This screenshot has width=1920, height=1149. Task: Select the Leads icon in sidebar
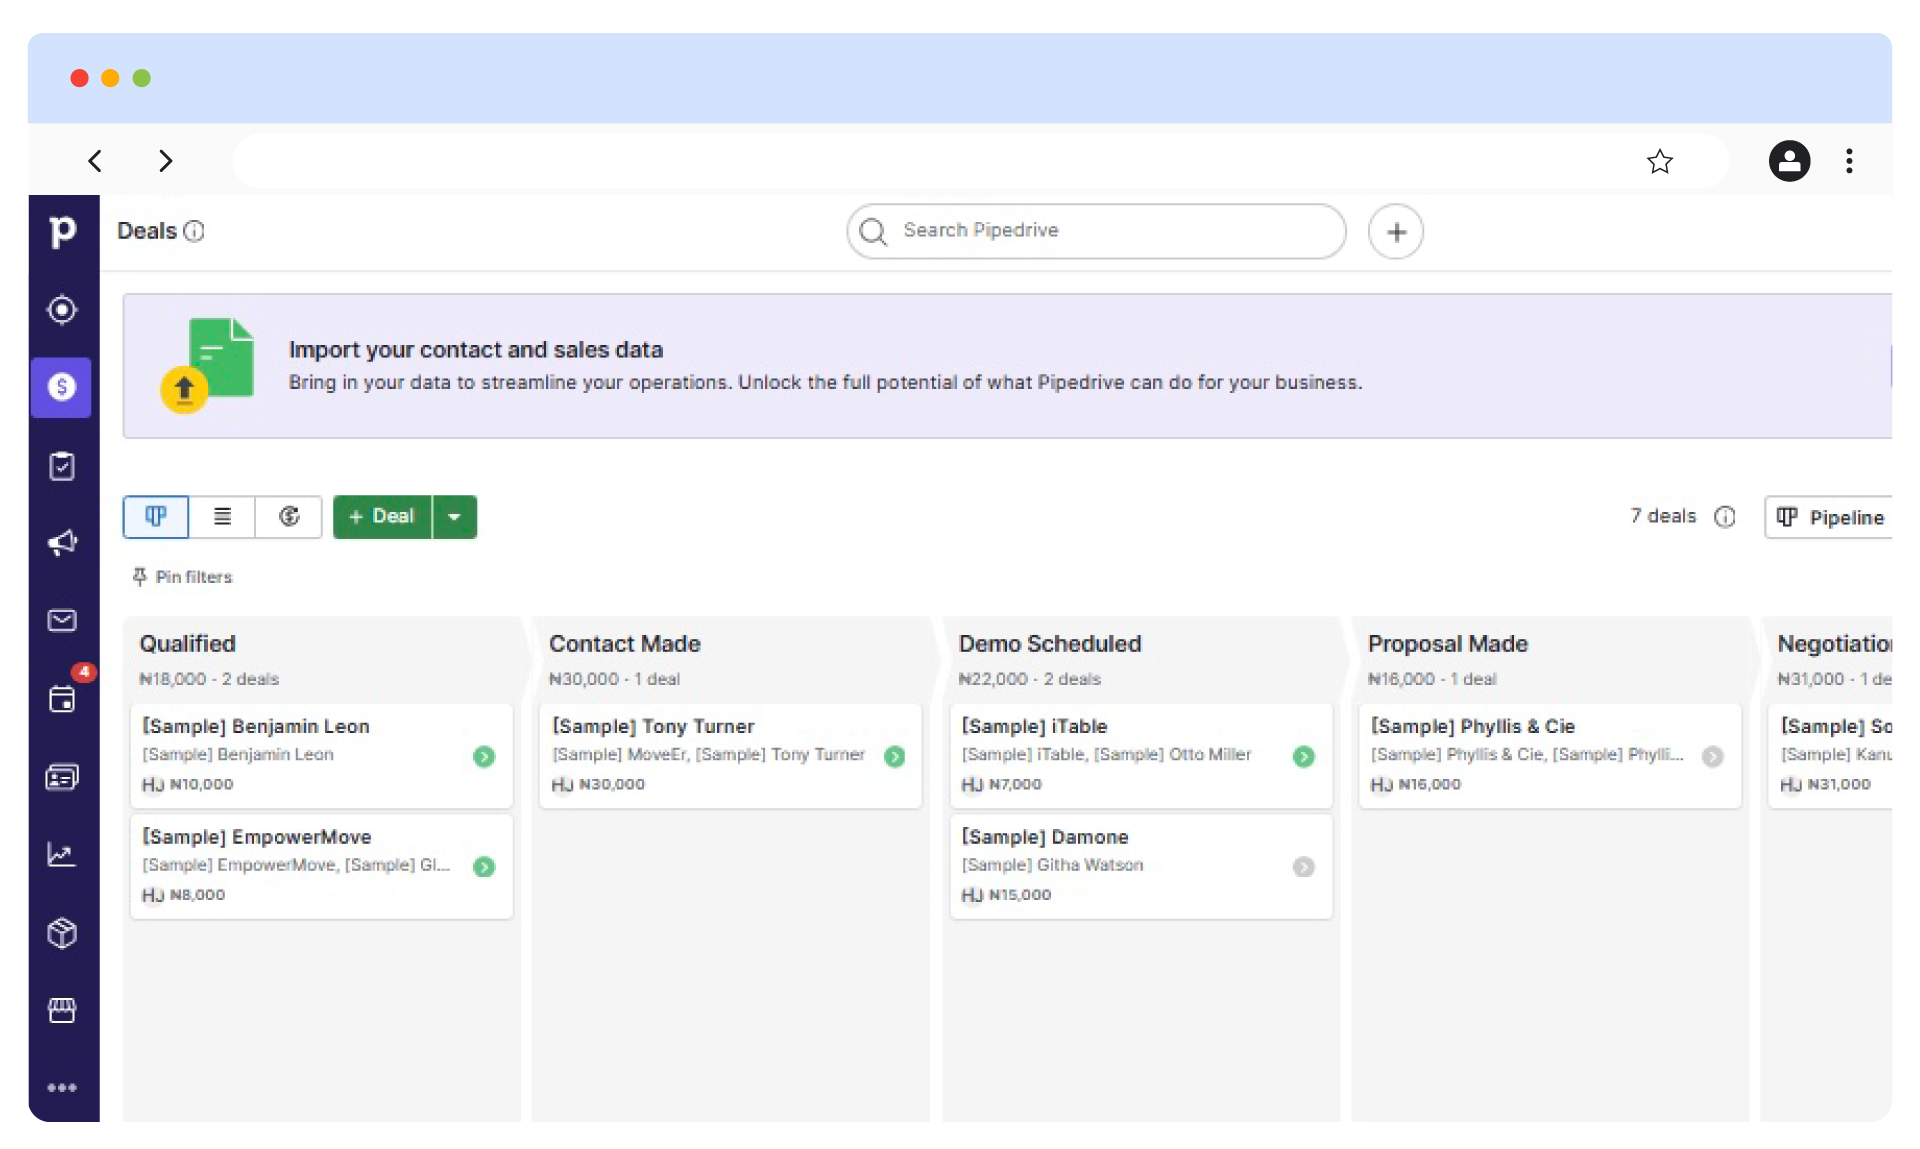coord(62,310)
